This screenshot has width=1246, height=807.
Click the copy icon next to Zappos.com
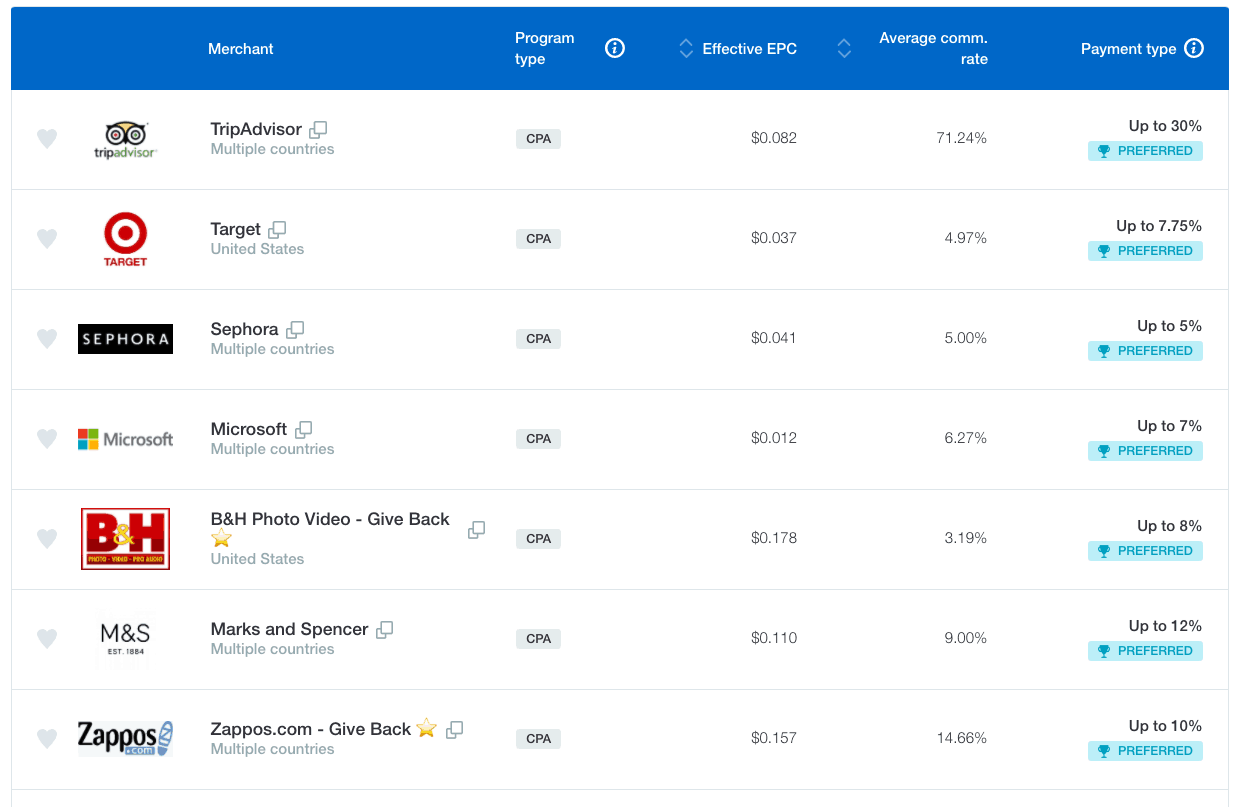tap(454, 730)
